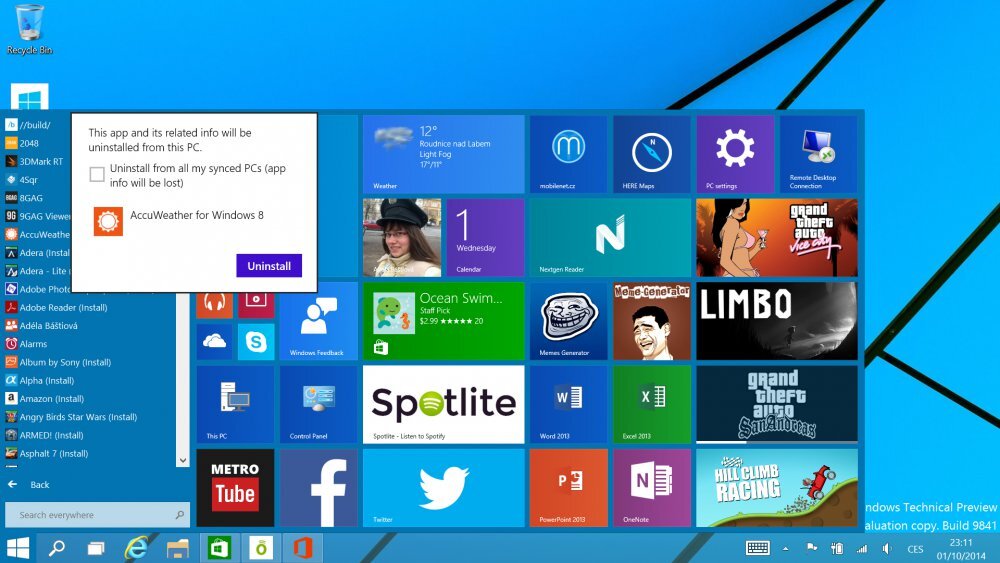Viewport: 1000px width, 563px height.
Task: Select ARMED! (Install) entry
Action: click(44, 435)
